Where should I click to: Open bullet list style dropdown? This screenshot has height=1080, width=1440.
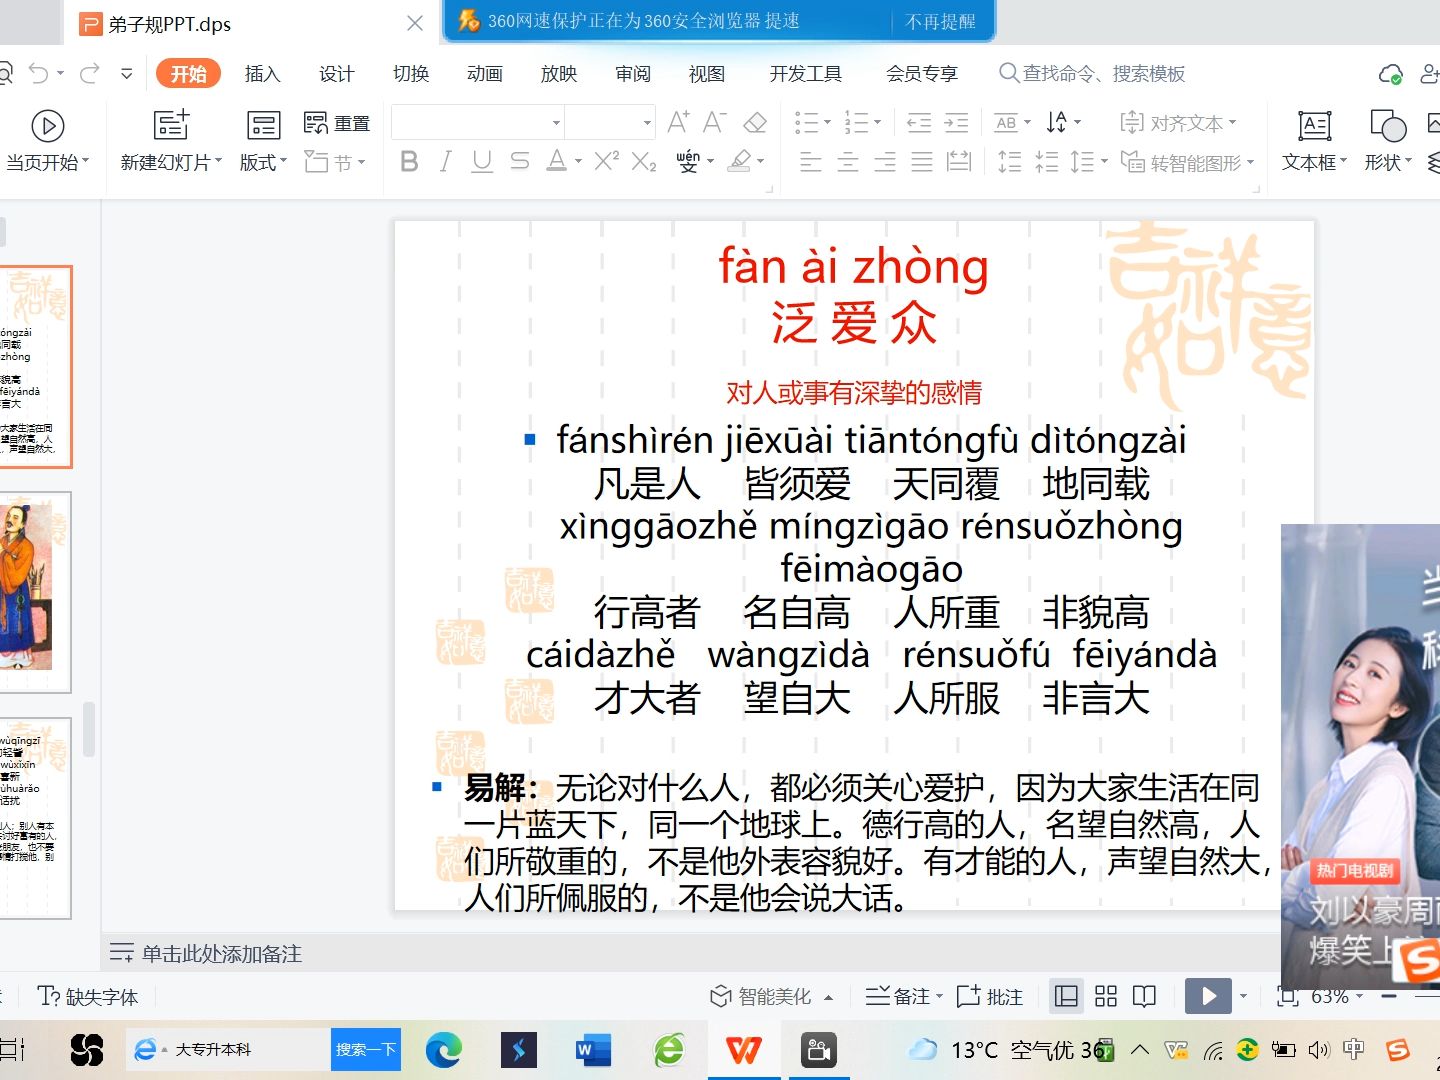[x=826, y=123]
